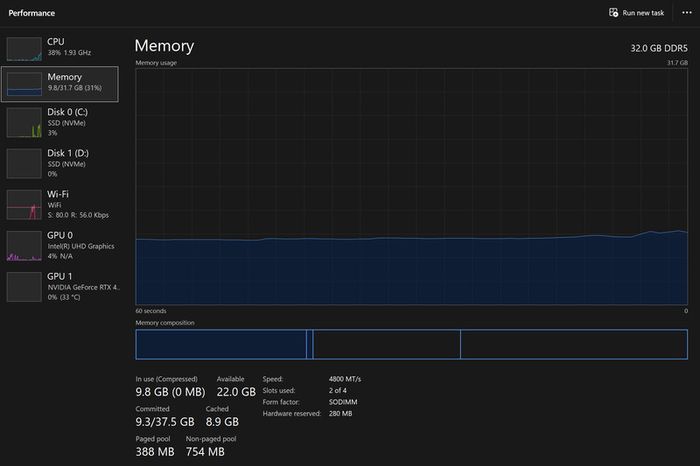700x466 pixels.
Task: Switch to the GPU 1 view
Action: pos(60,287)
